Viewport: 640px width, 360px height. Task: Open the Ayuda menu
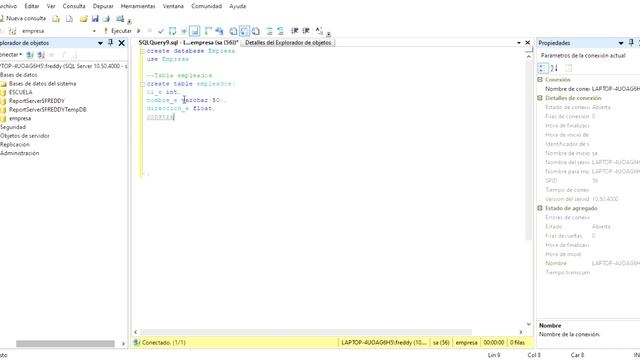click(x=238, y=6)
